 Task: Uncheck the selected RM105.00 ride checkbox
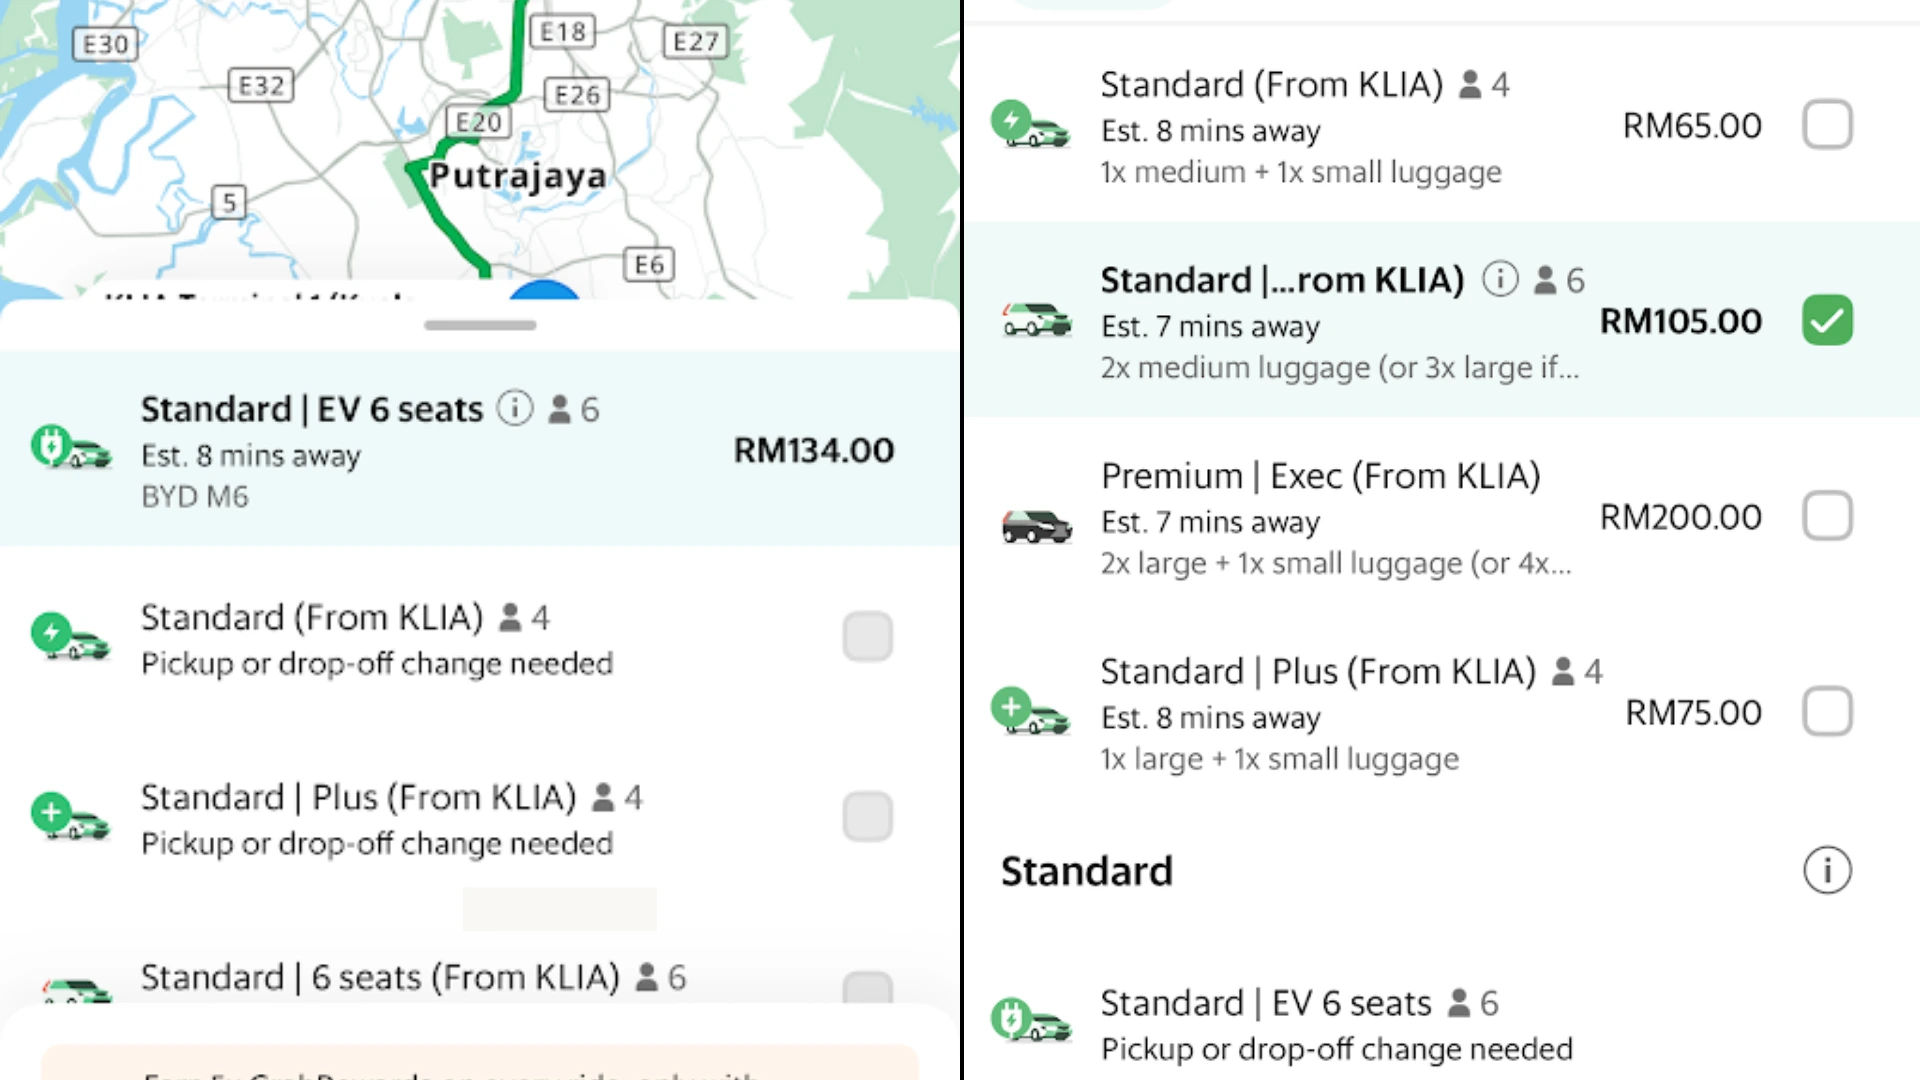tap(1827, 320)
